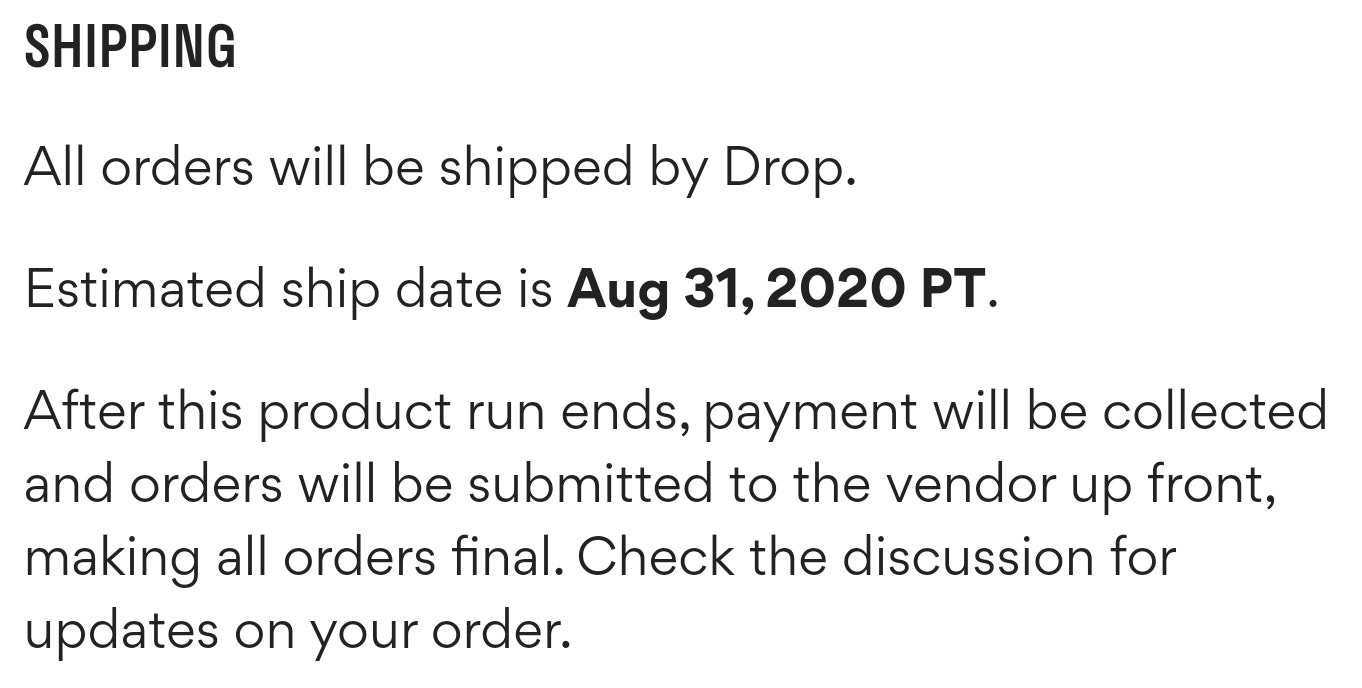This screenshot has width=1362, height=688.
Task: Click the "Estimated ship date is" text
Action: (288, 290)
